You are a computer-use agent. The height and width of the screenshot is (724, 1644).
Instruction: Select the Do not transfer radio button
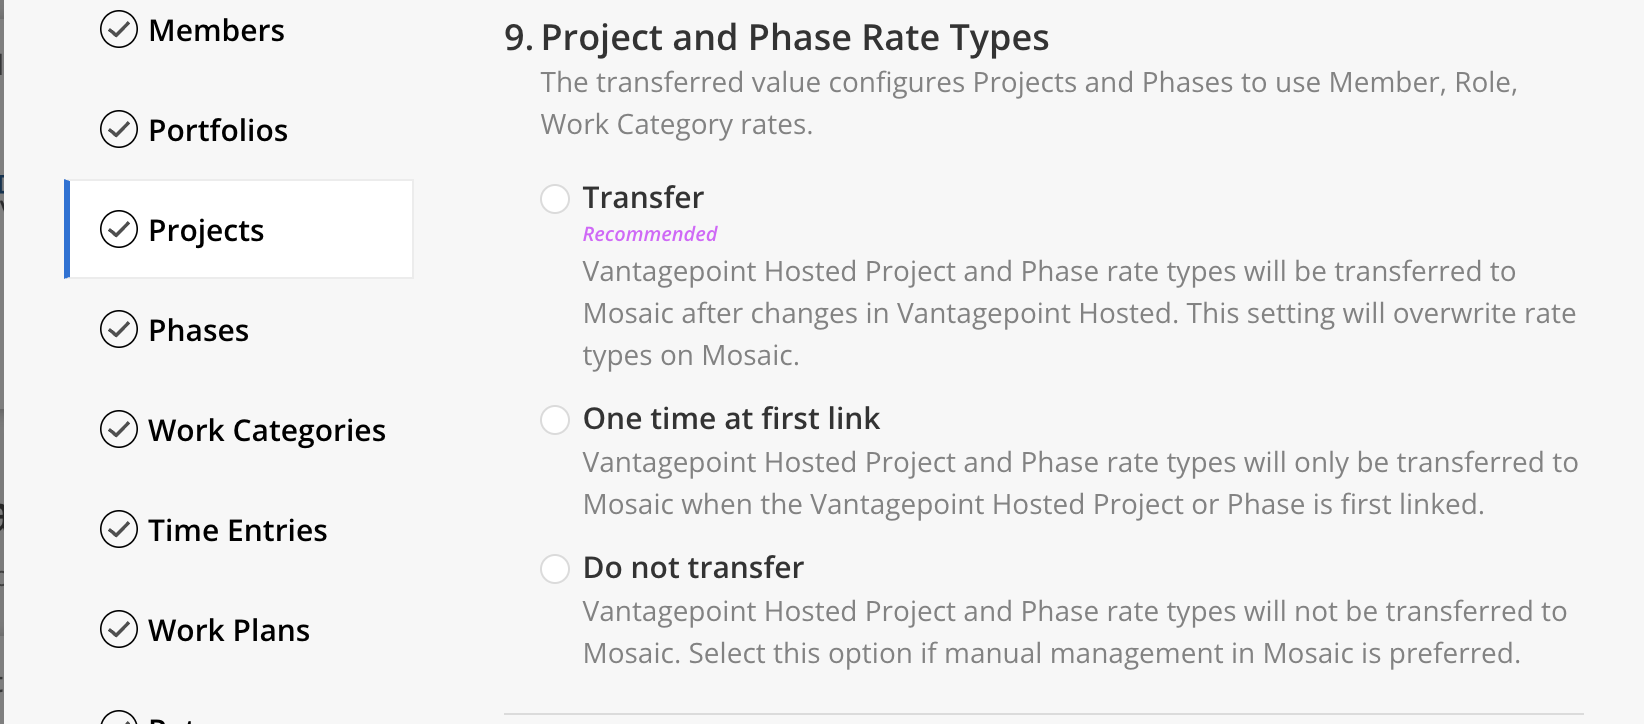click(555, 568)
